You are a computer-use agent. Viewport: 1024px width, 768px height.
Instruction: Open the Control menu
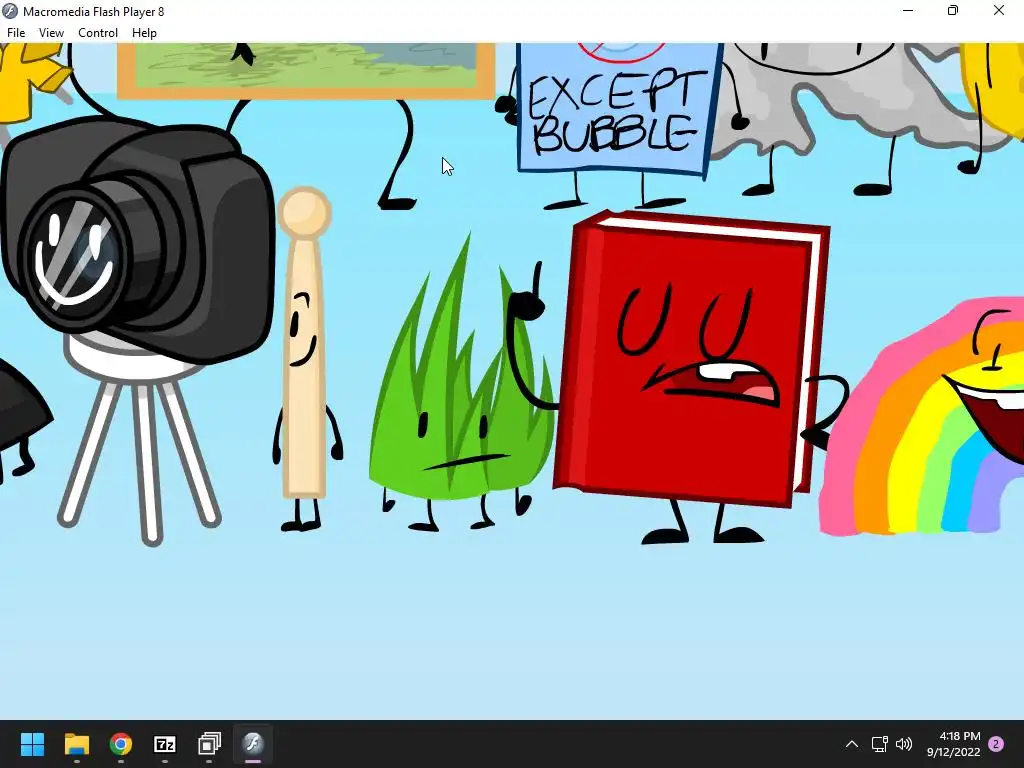click(x=98, y=33)
